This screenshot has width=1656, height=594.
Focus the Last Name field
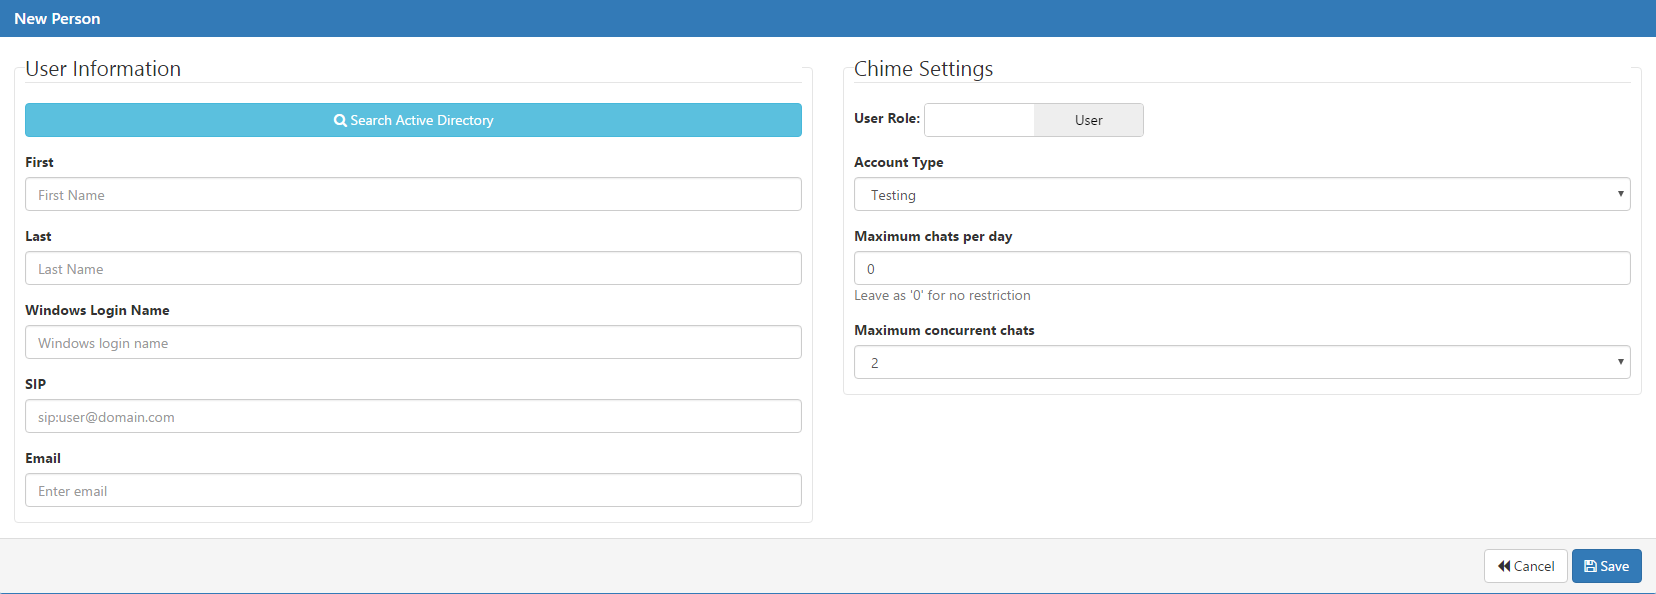point(413,268)
